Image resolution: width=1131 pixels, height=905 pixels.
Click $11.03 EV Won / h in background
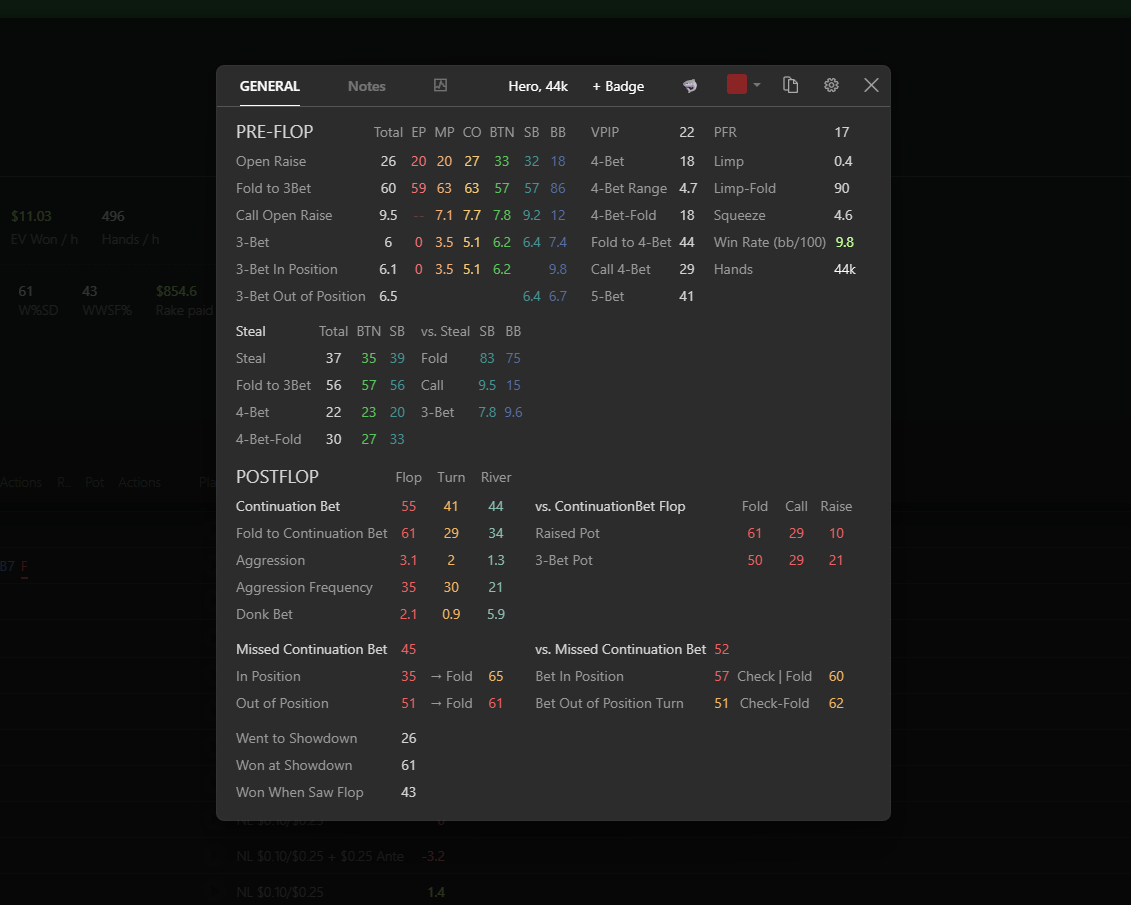coord(31,216)
